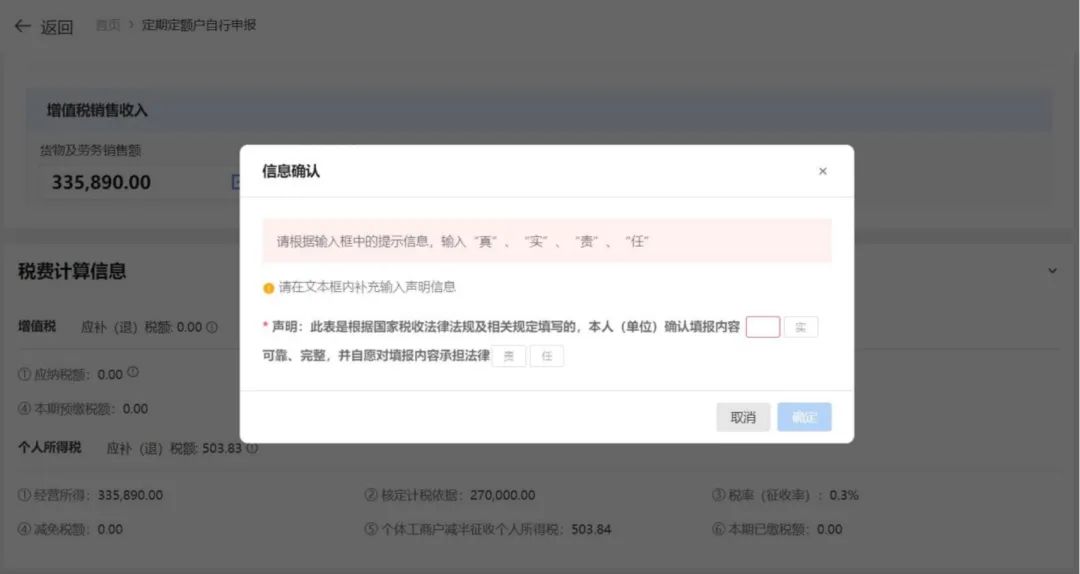
Task: Close the 信息确认 dialog with the X
Action: 823,171
